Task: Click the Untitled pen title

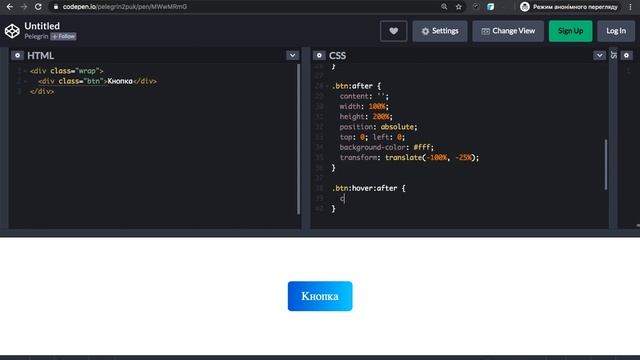Action: pyautogui.click(x=42, y=26)
